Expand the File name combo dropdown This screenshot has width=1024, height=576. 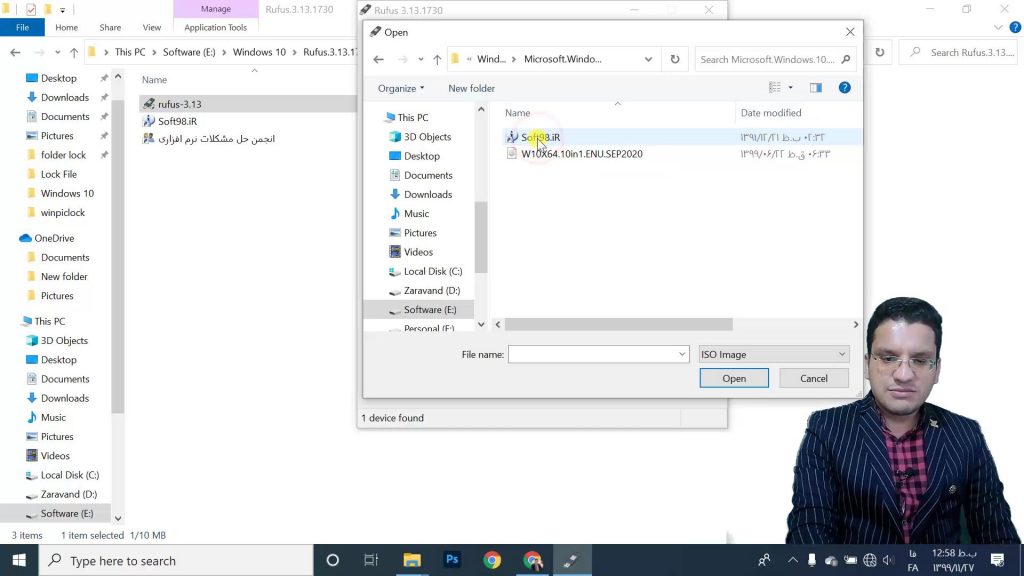point(682,354)
